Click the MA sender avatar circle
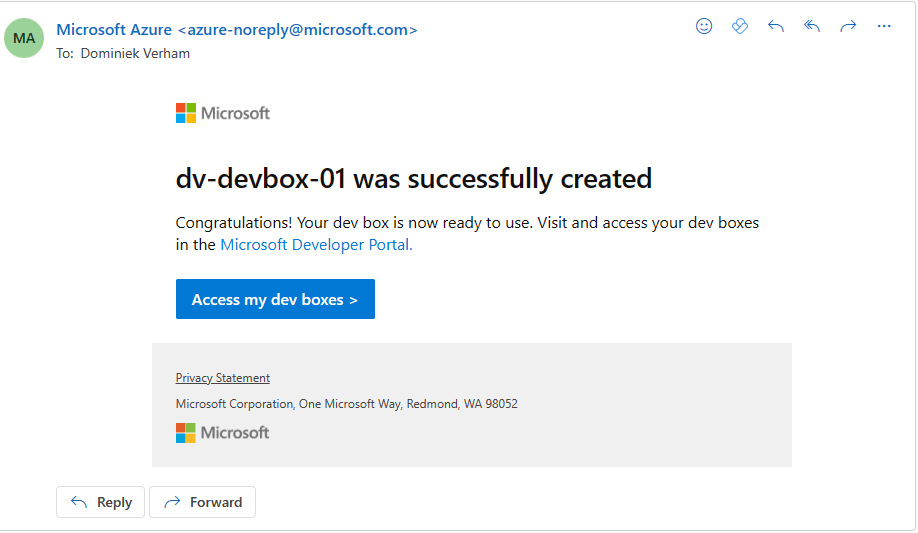This screenshot has height=533, width=918. click(x=25, y=38)
